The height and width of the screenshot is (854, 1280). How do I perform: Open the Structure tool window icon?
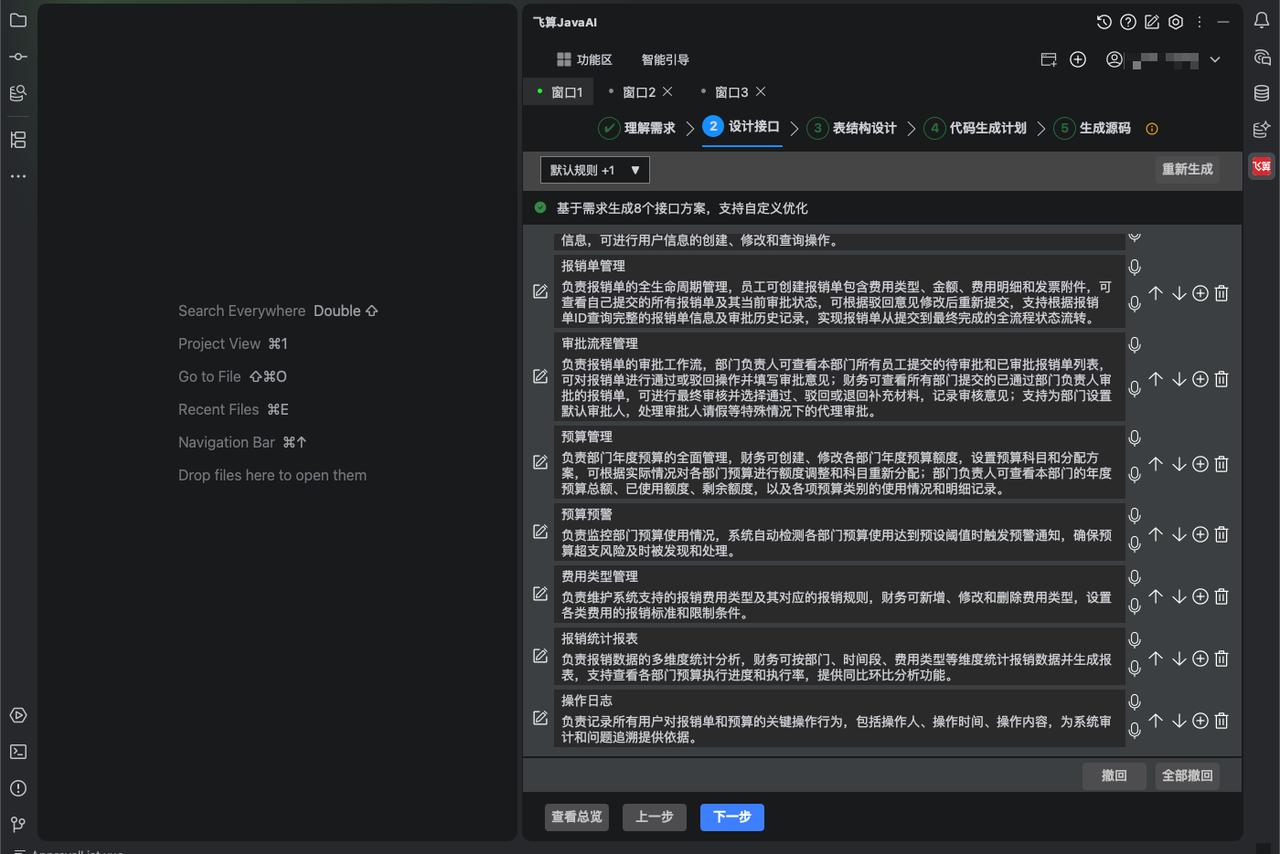18,140
